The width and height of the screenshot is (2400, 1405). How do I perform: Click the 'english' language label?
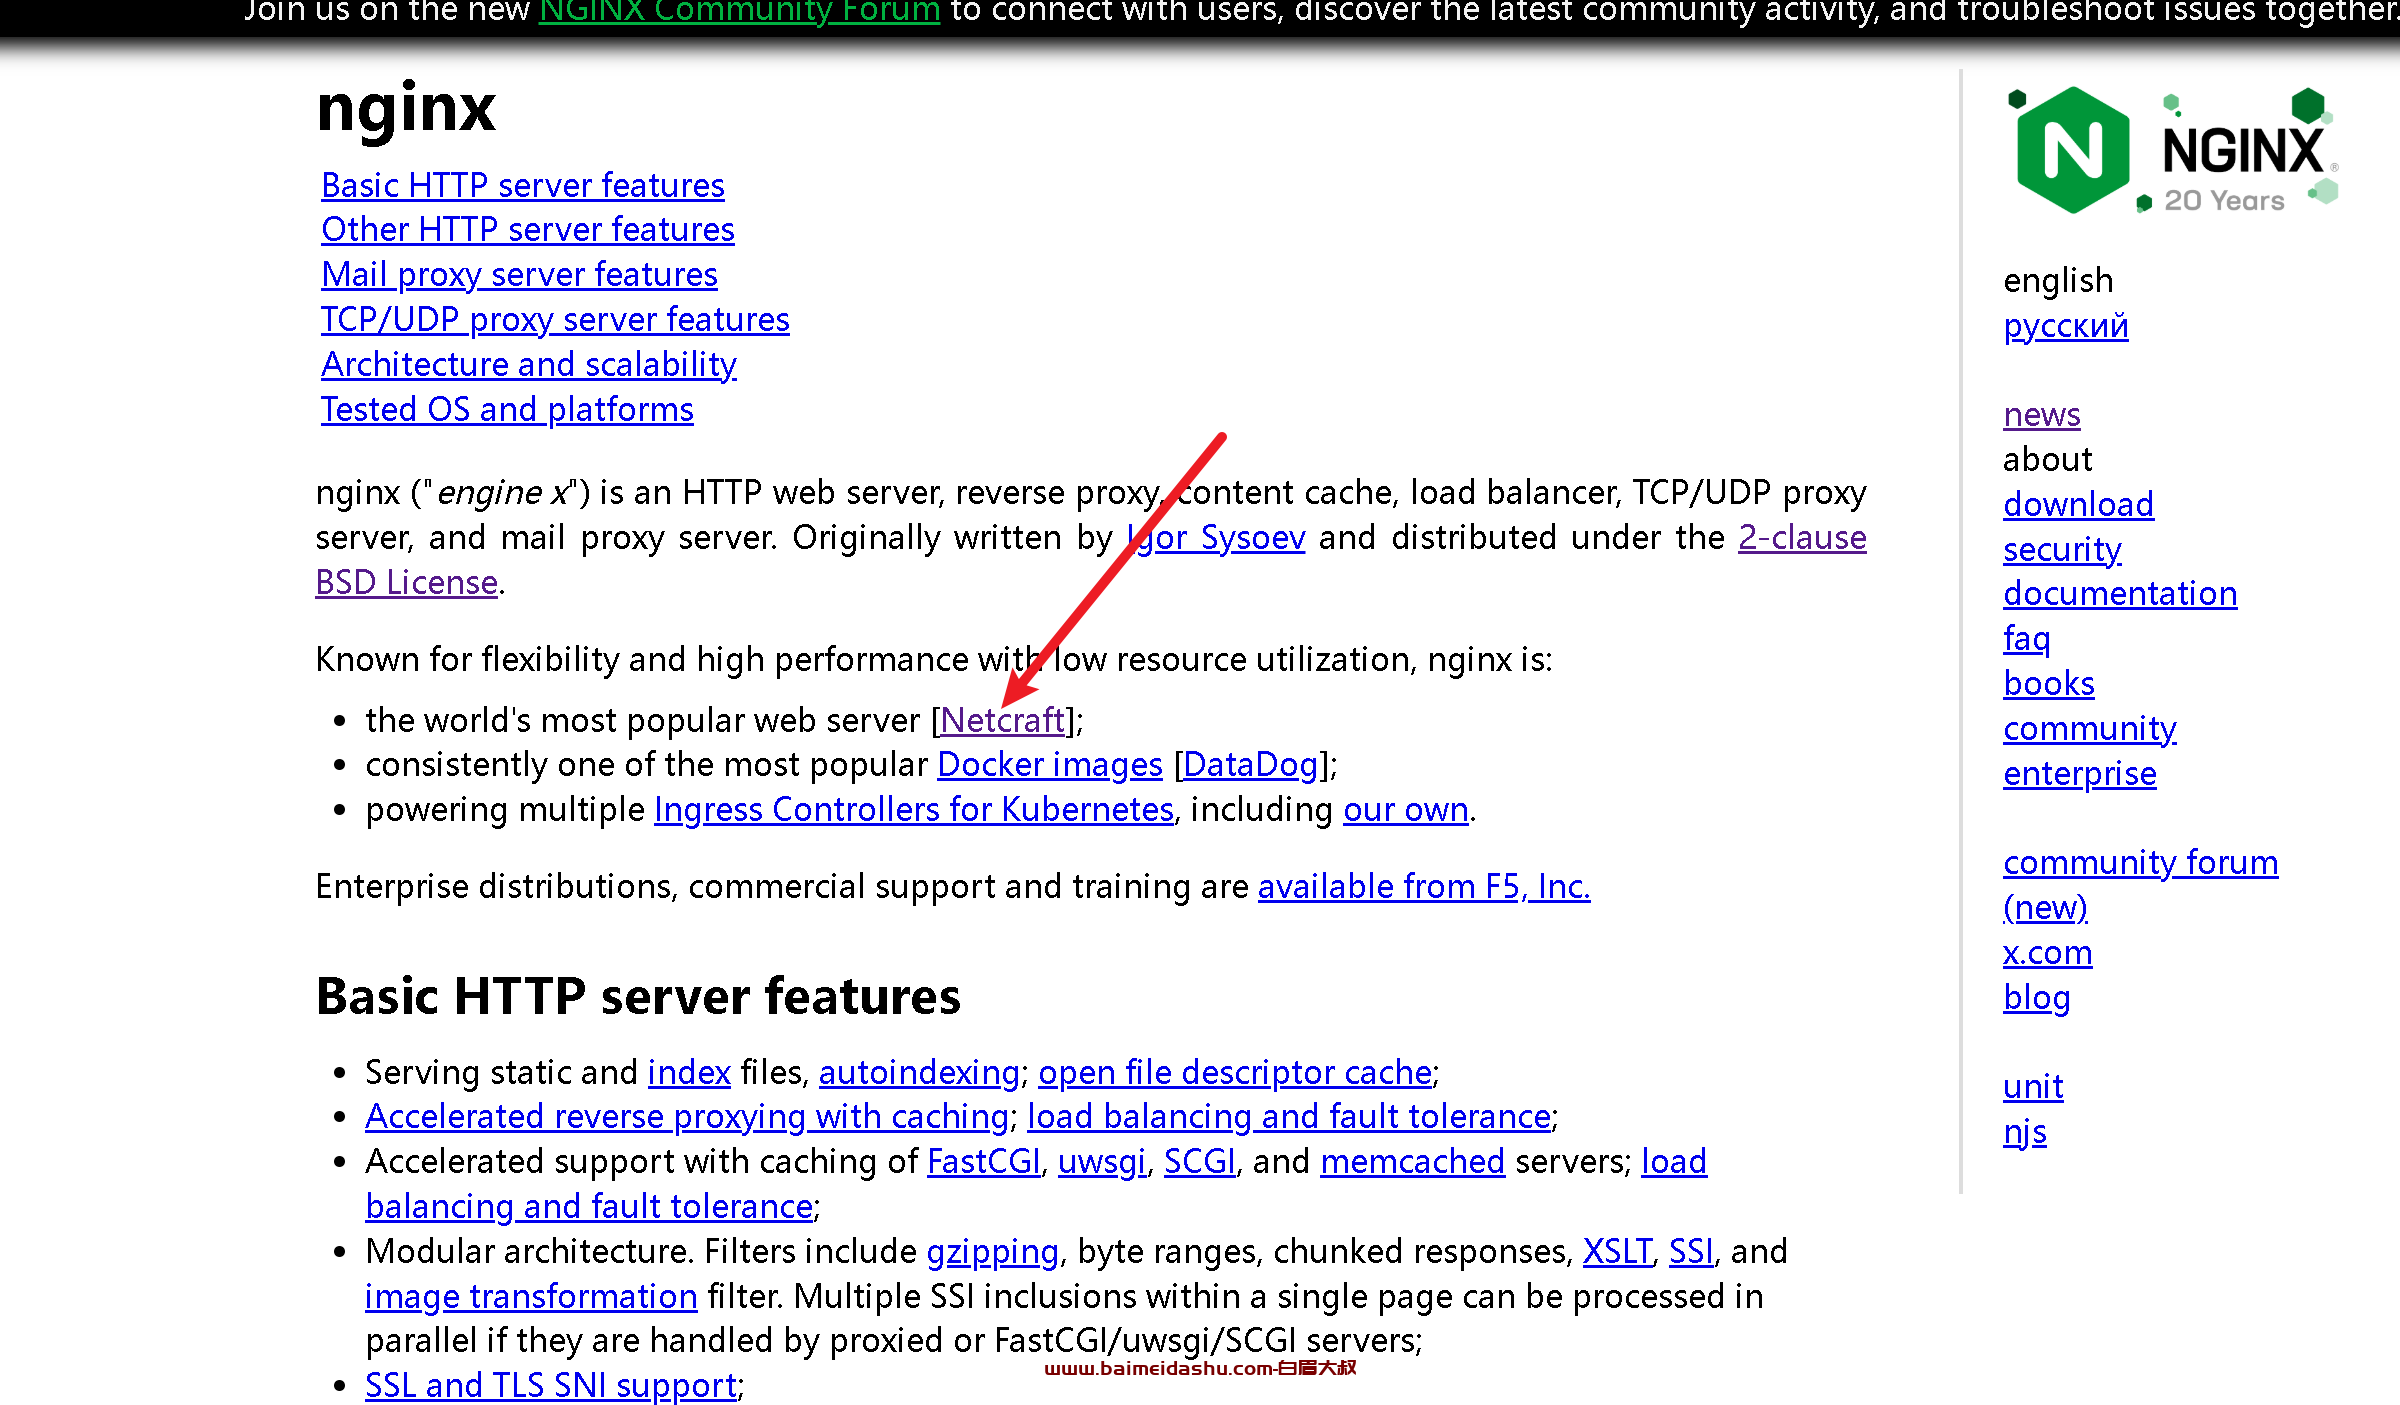pyautogui.click(x=2058, y=281)
